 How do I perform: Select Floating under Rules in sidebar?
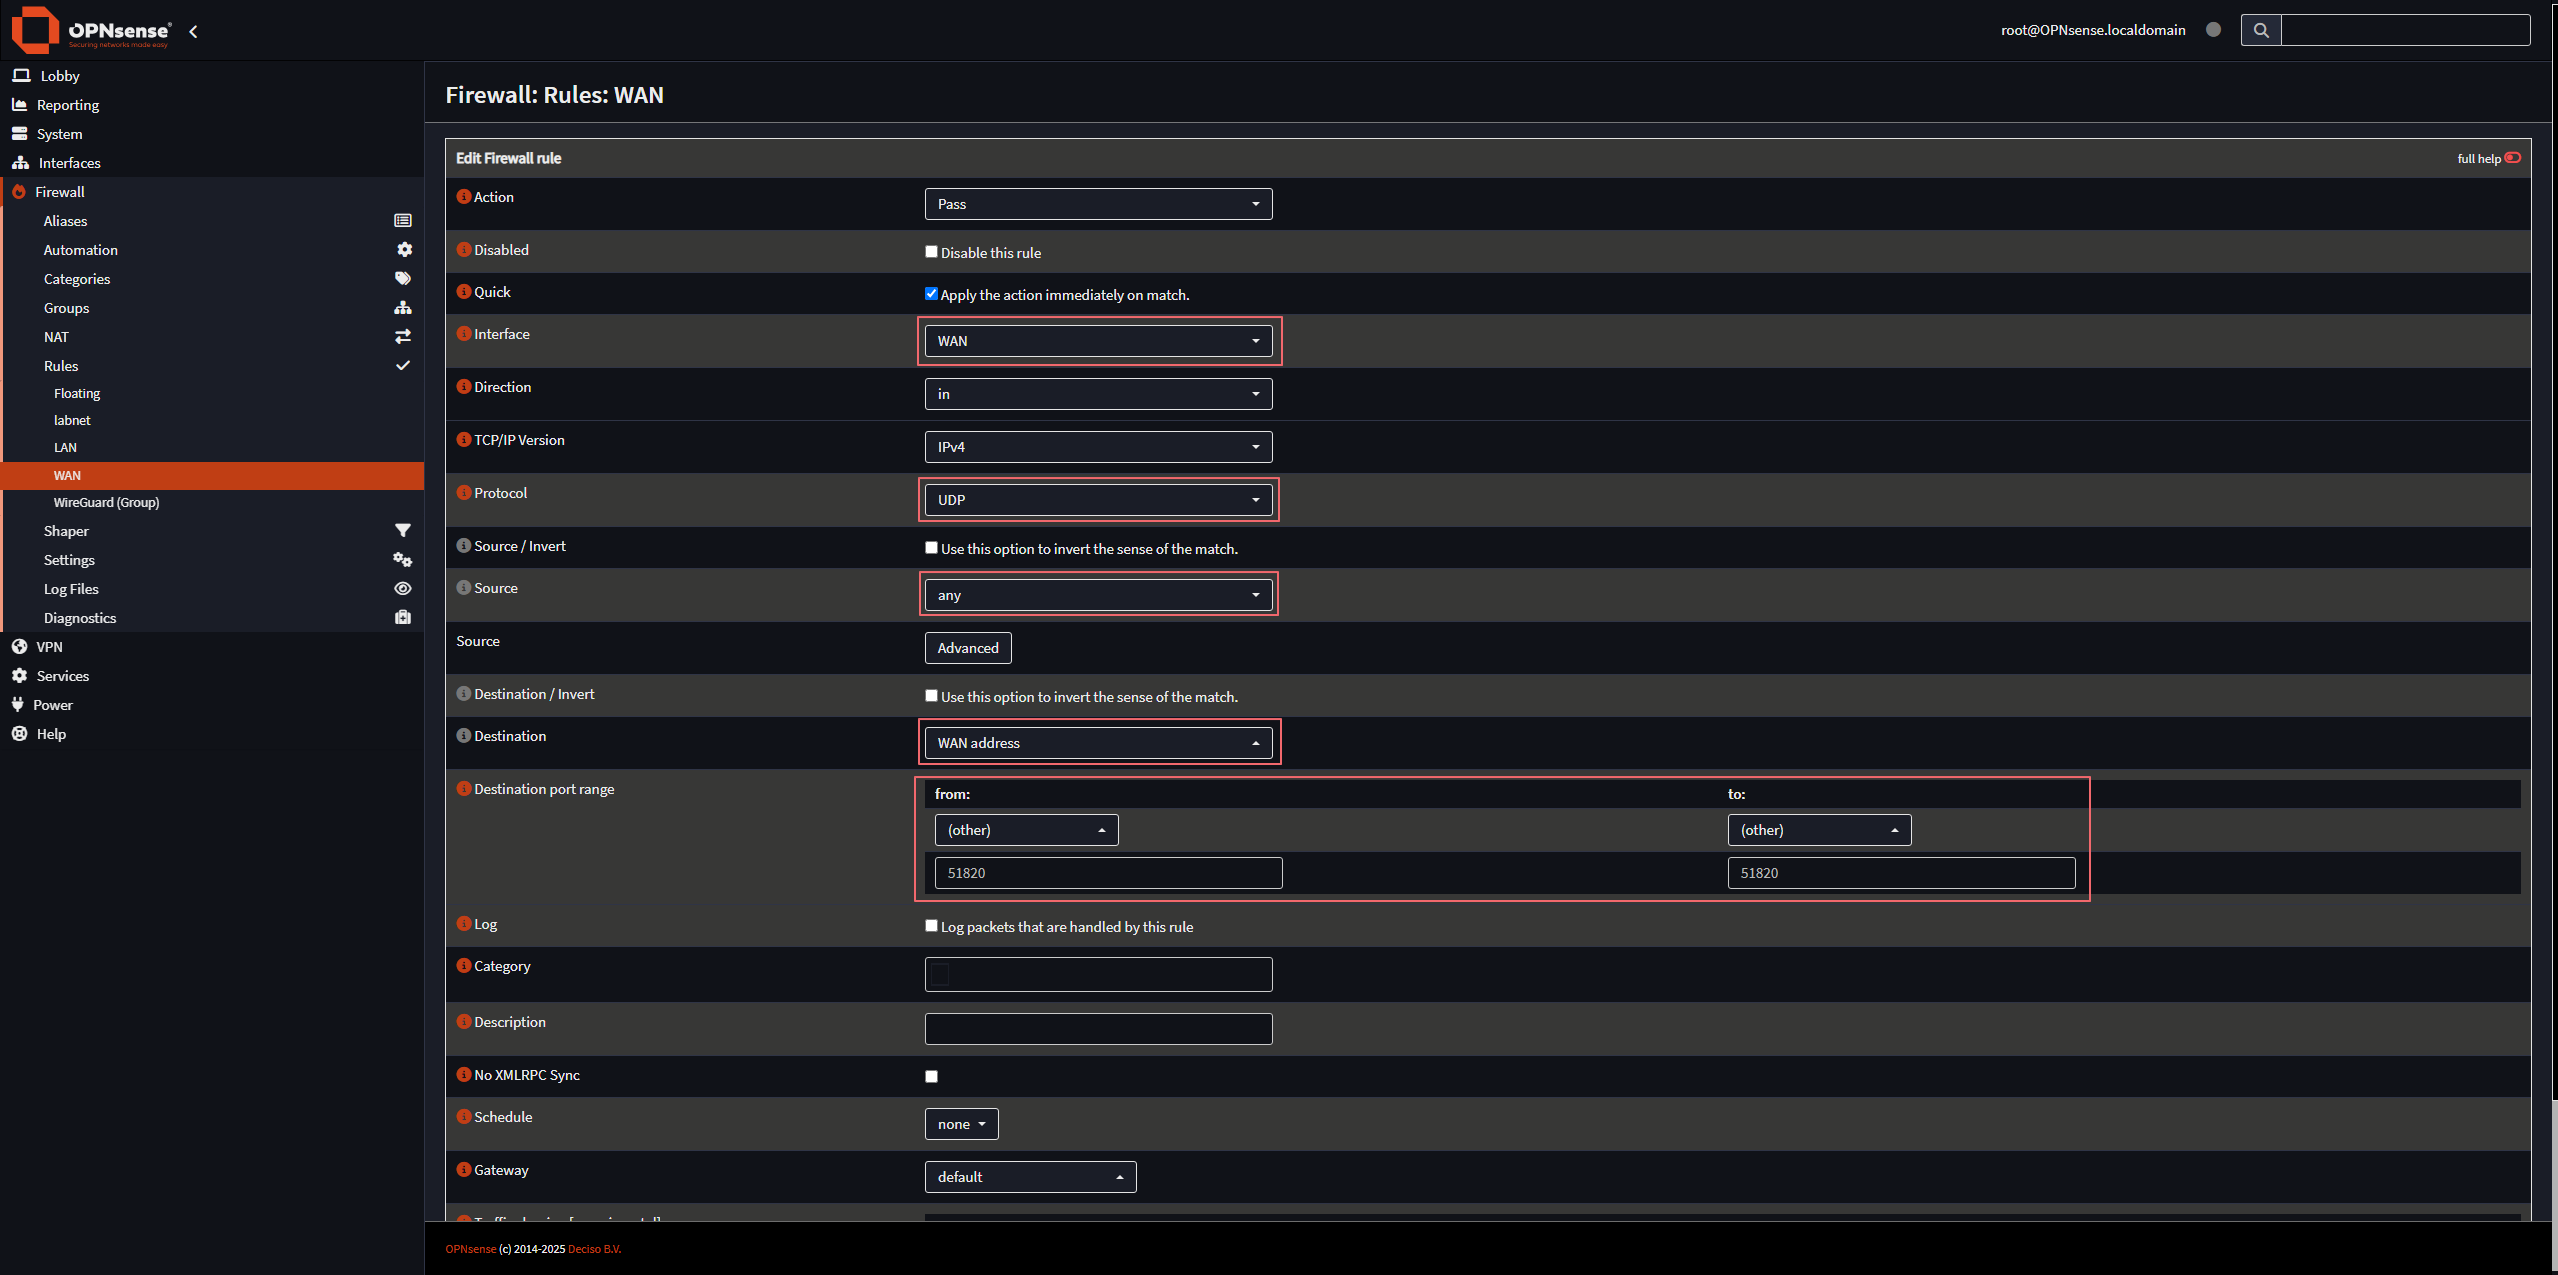[77, 393]
